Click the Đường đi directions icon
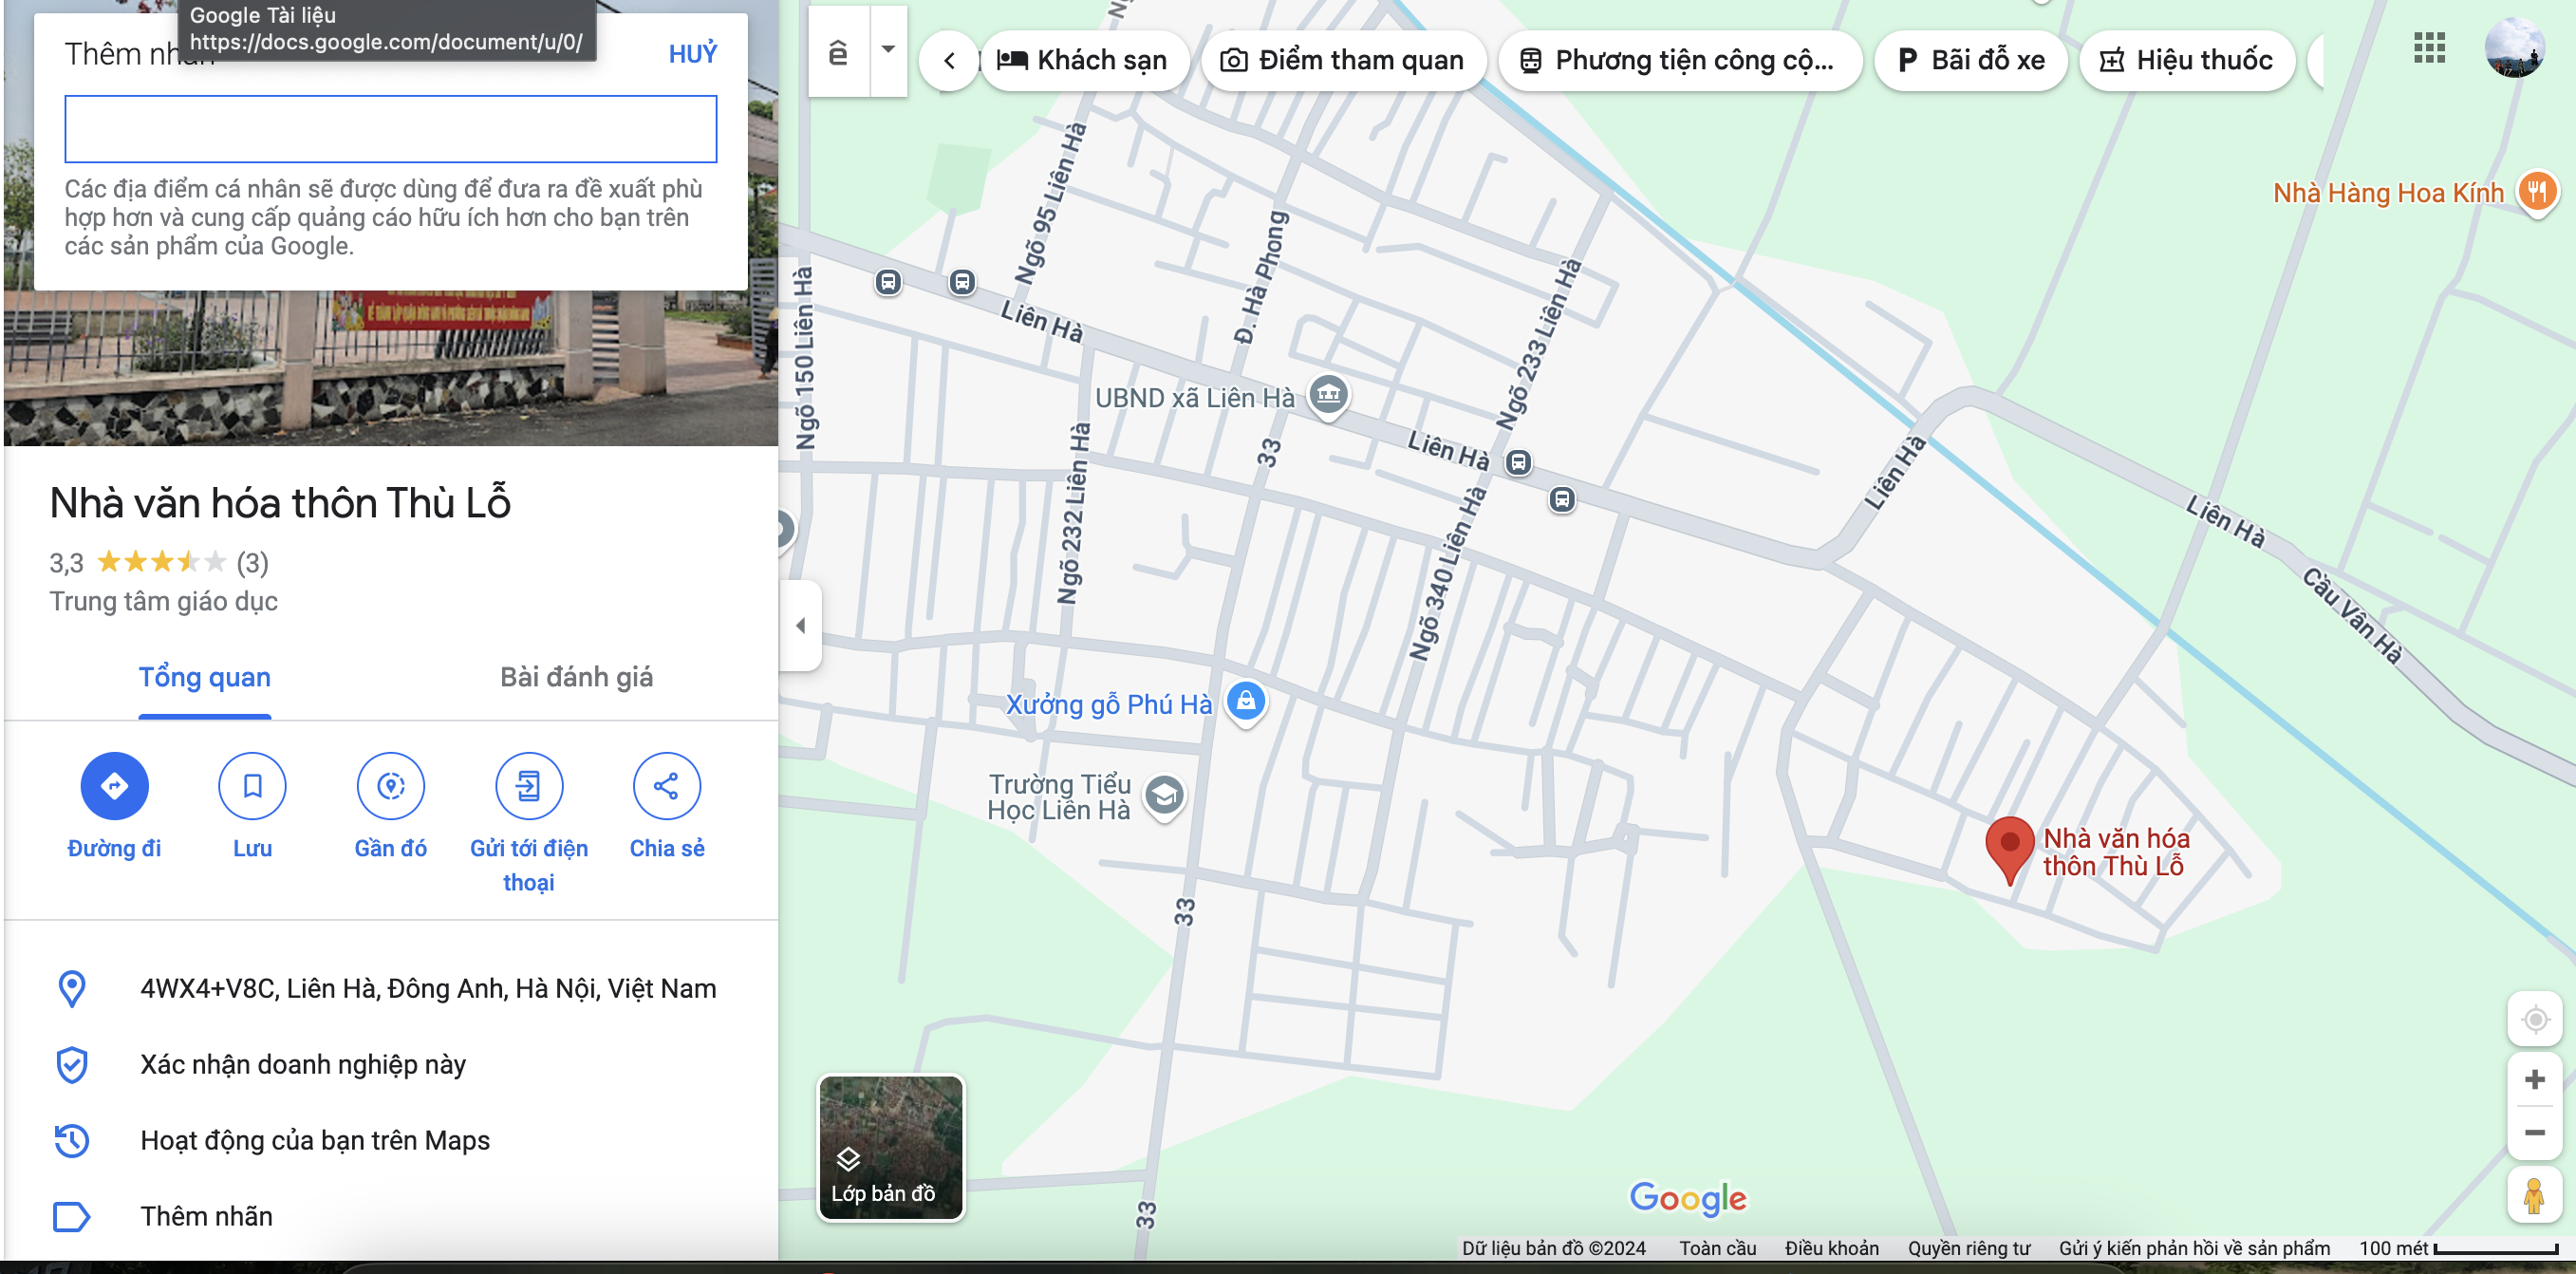The width and height of the screenshot is (2576, 1274). 114,786
